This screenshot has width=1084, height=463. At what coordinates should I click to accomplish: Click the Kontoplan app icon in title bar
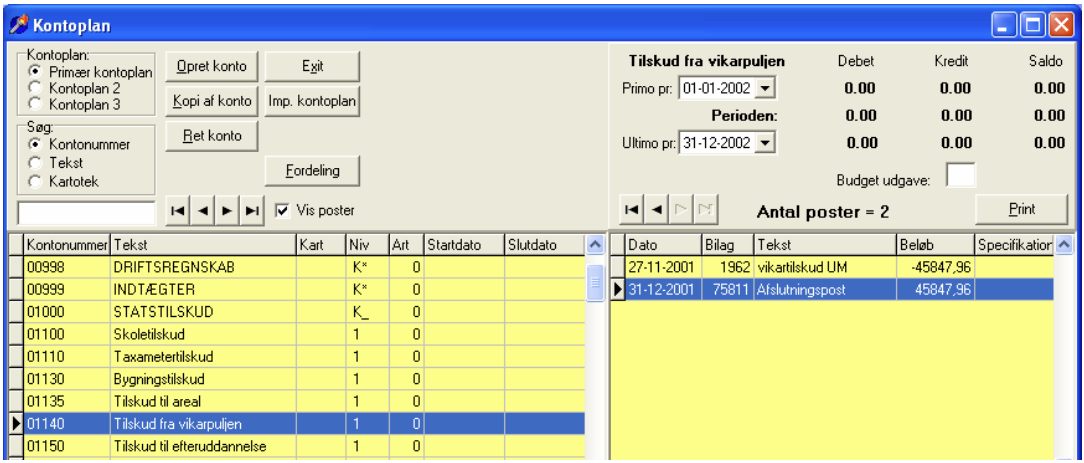tap(18, 26)
